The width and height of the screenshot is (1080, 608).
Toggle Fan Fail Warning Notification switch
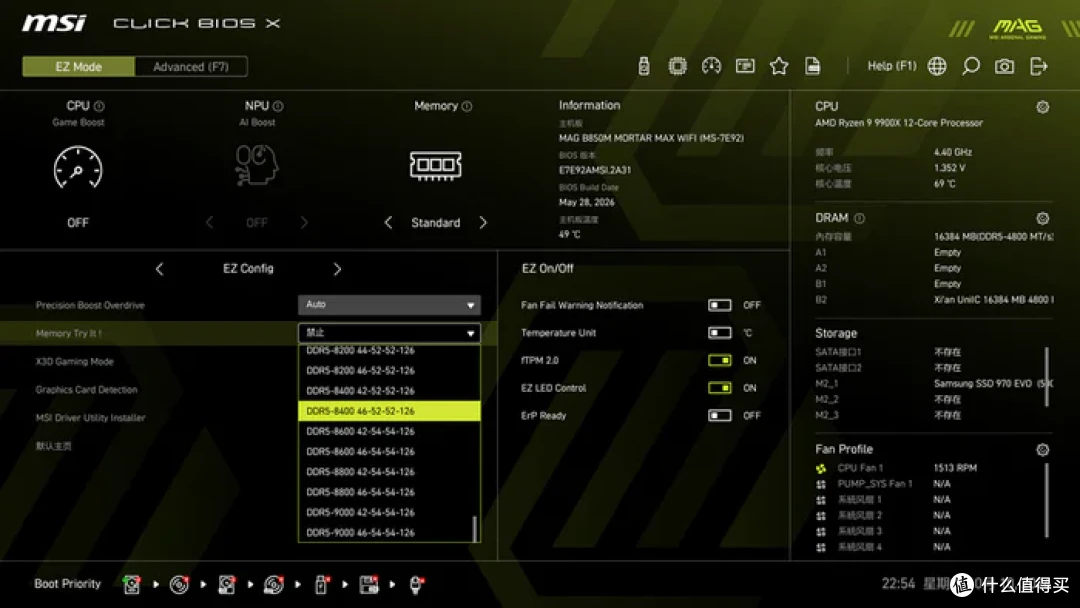[x=720, y=305]
